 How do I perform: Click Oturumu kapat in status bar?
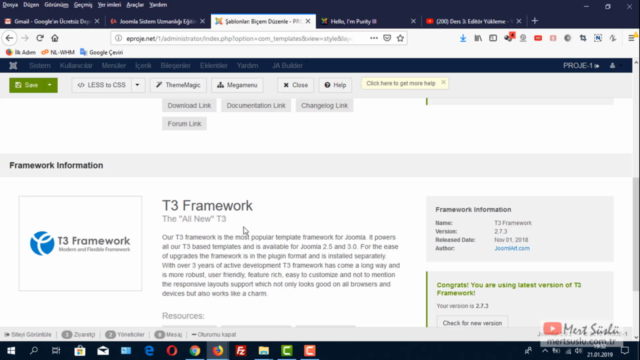(x=213, y=334)
